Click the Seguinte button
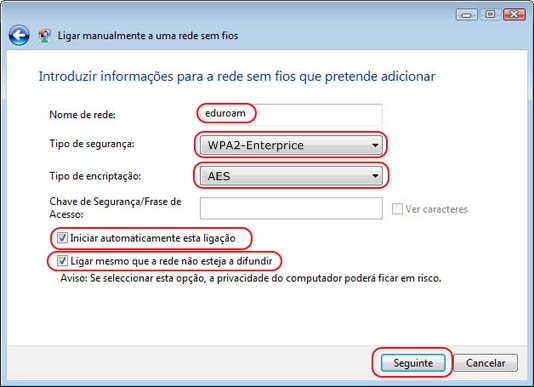 pos(413,363)
